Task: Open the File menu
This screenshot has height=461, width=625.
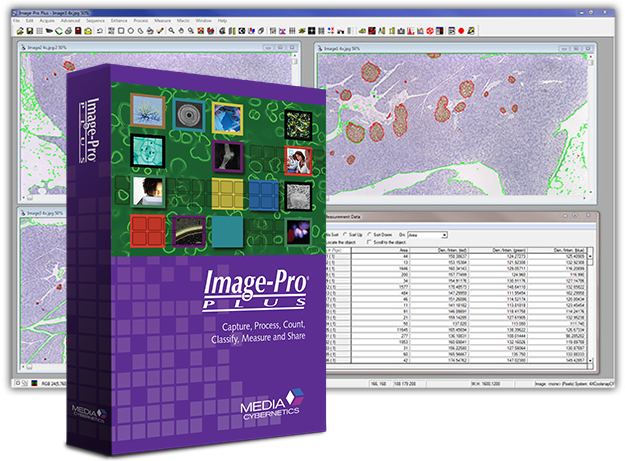Action: pyautogui.click(x=16, y=20)
